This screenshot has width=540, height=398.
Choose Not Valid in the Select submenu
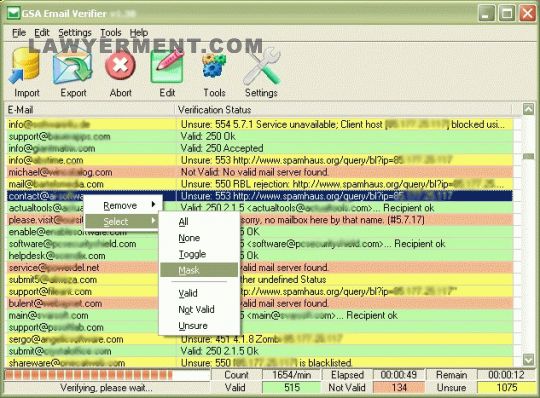[199, 310]
